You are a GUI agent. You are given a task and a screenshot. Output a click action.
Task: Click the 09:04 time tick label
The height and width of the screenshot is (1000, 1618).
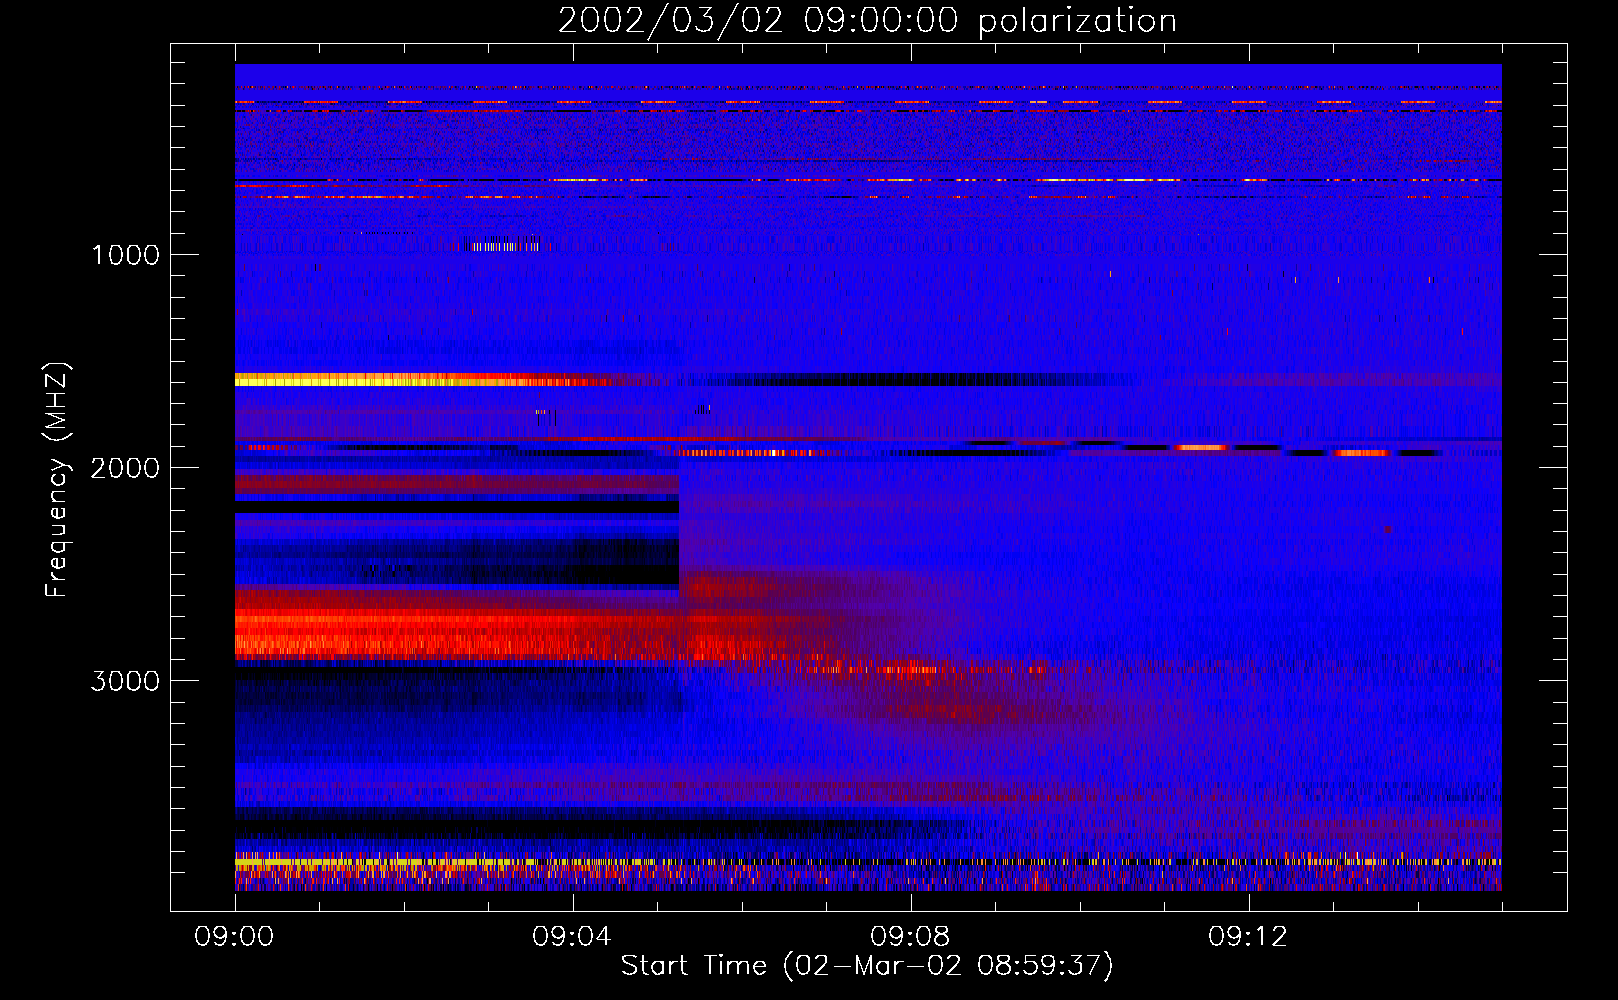click(572, 937)
